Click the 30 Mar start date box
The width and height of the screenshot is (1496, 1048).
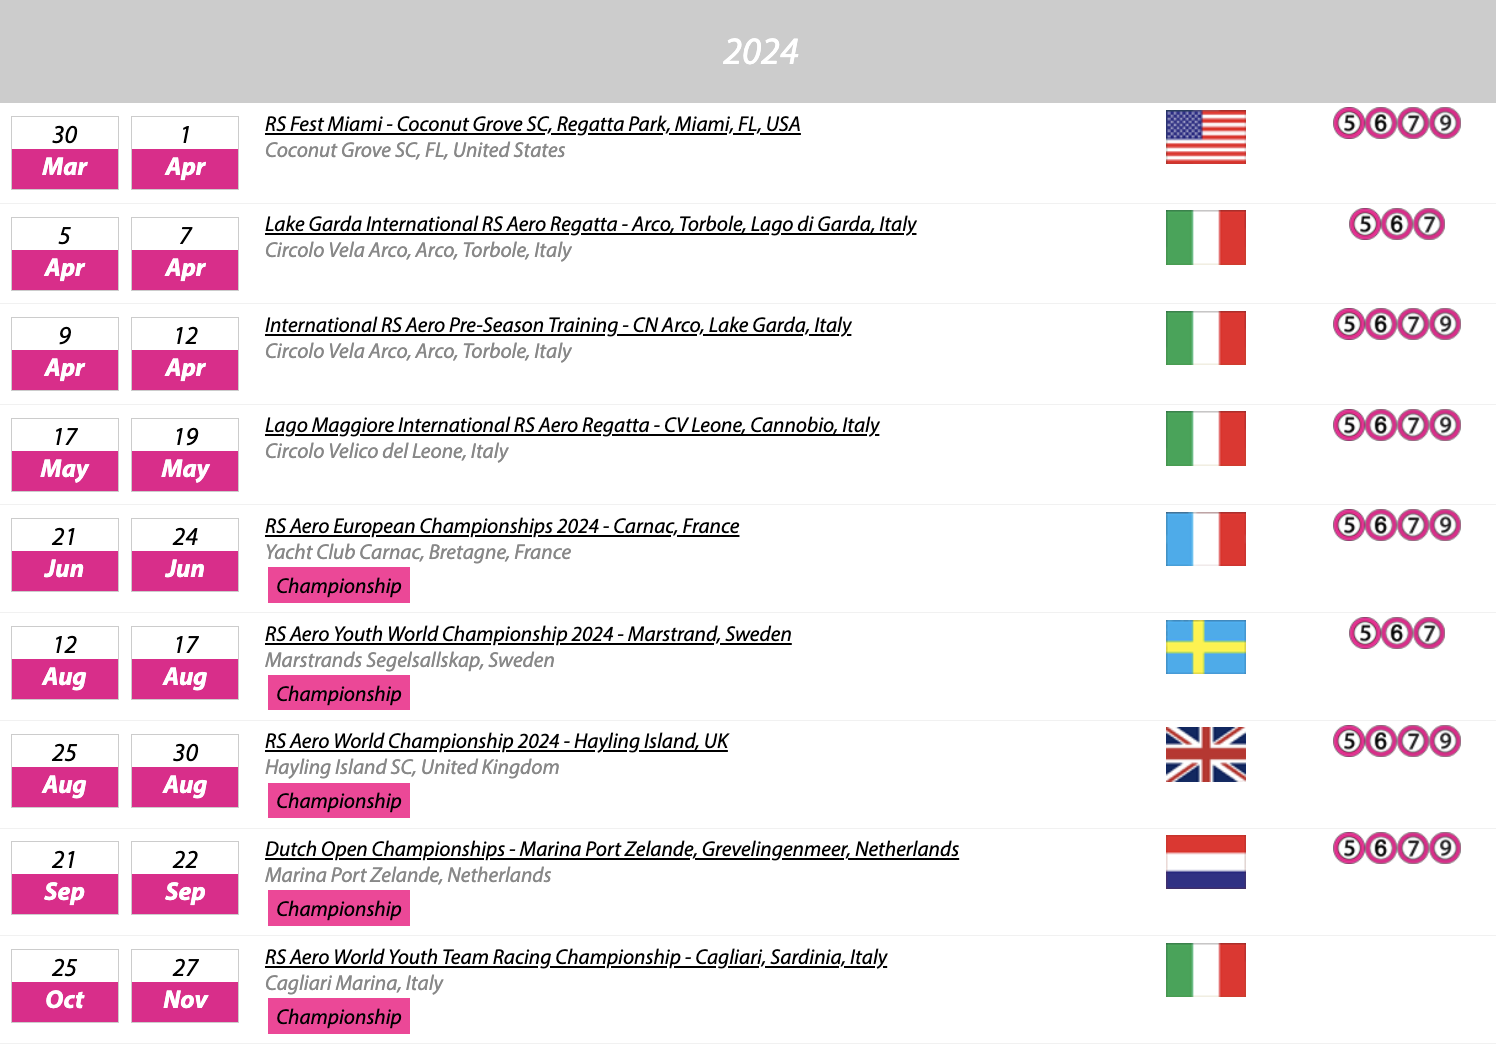click(65, 152)
